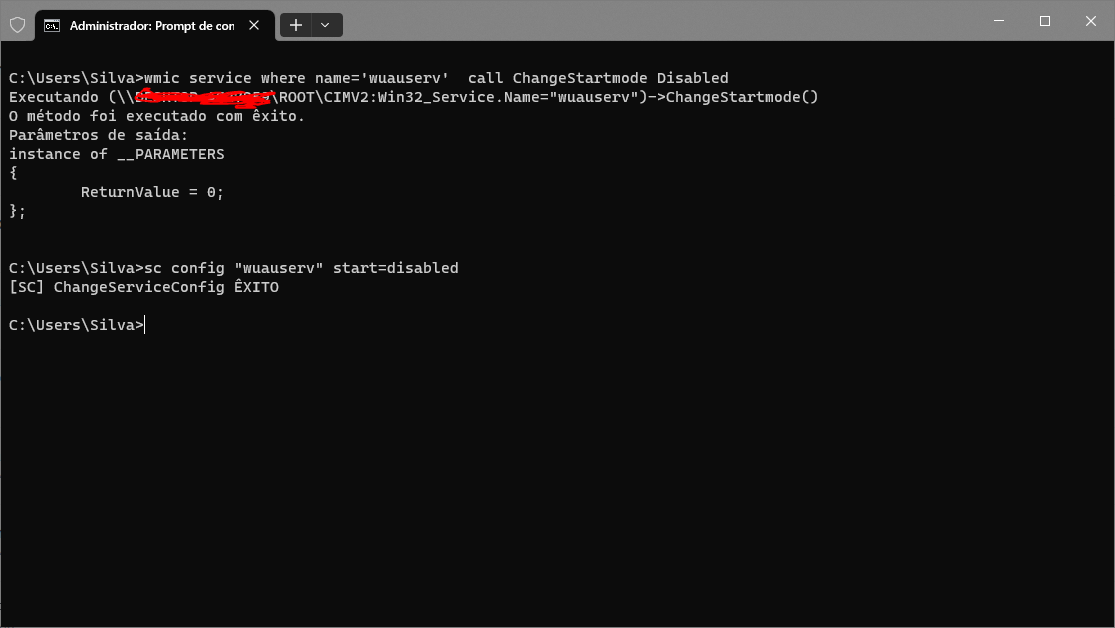Screen dimensions: 1115x628
Task: Maximize the terminal window
Action: pyautogui.click(x=1045, y=21)
